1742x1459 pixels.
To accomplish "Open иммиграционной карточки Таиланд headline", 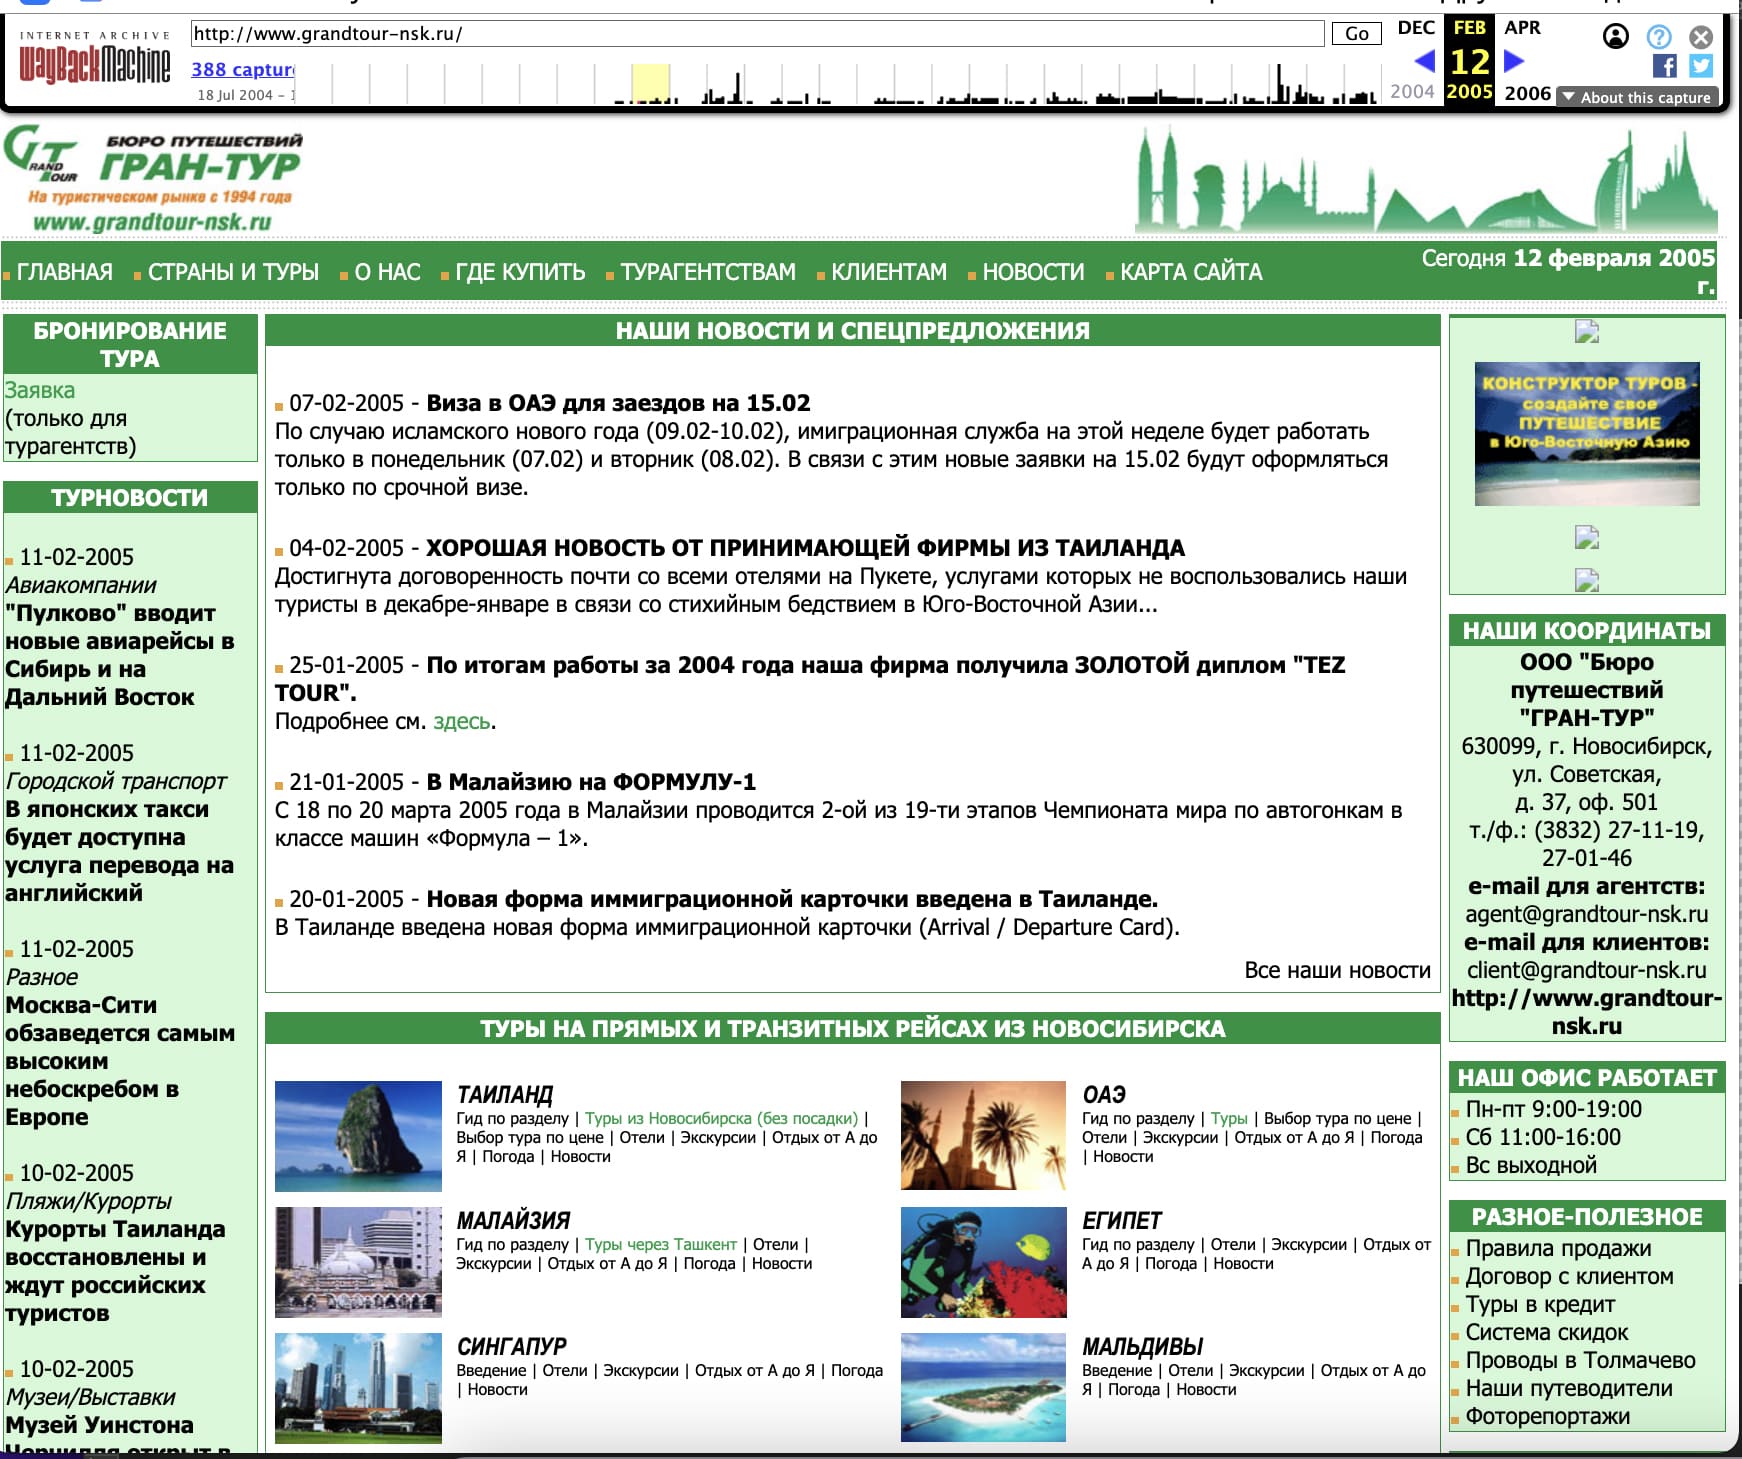I will click(792, 899).
